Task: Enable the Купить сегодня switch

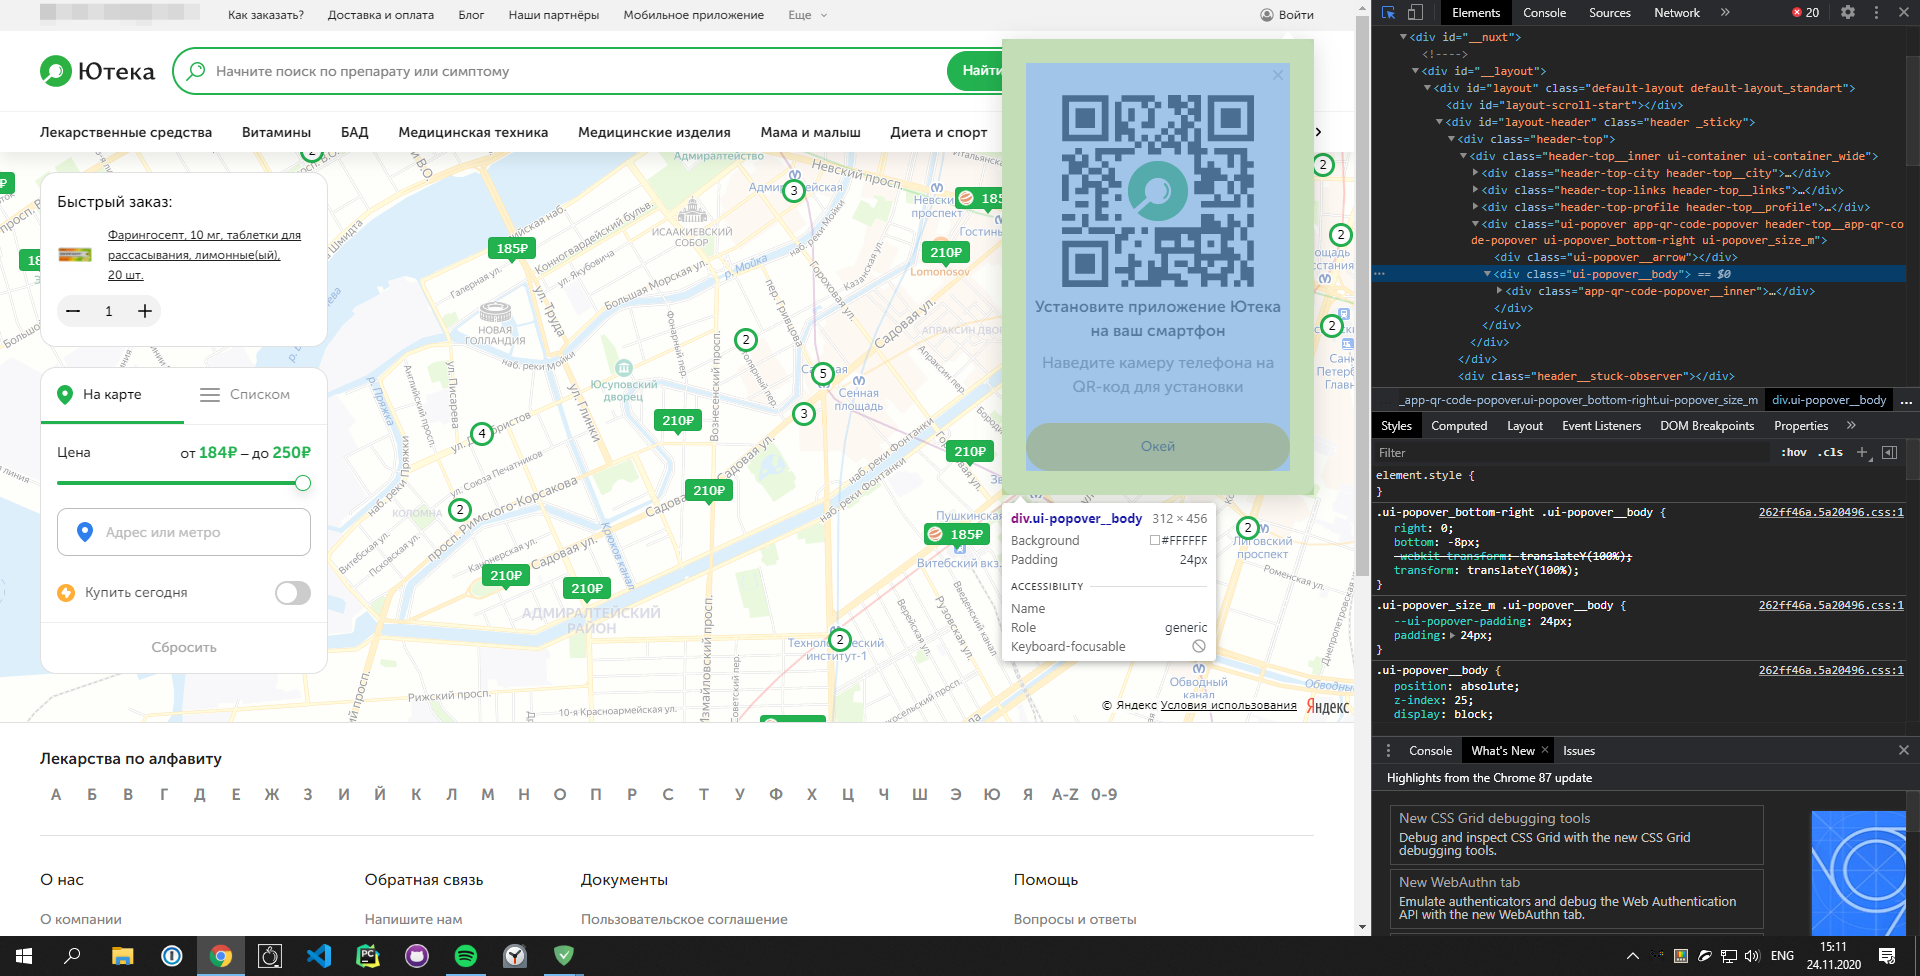Action: pyautogui.click(x=291, y=592)
